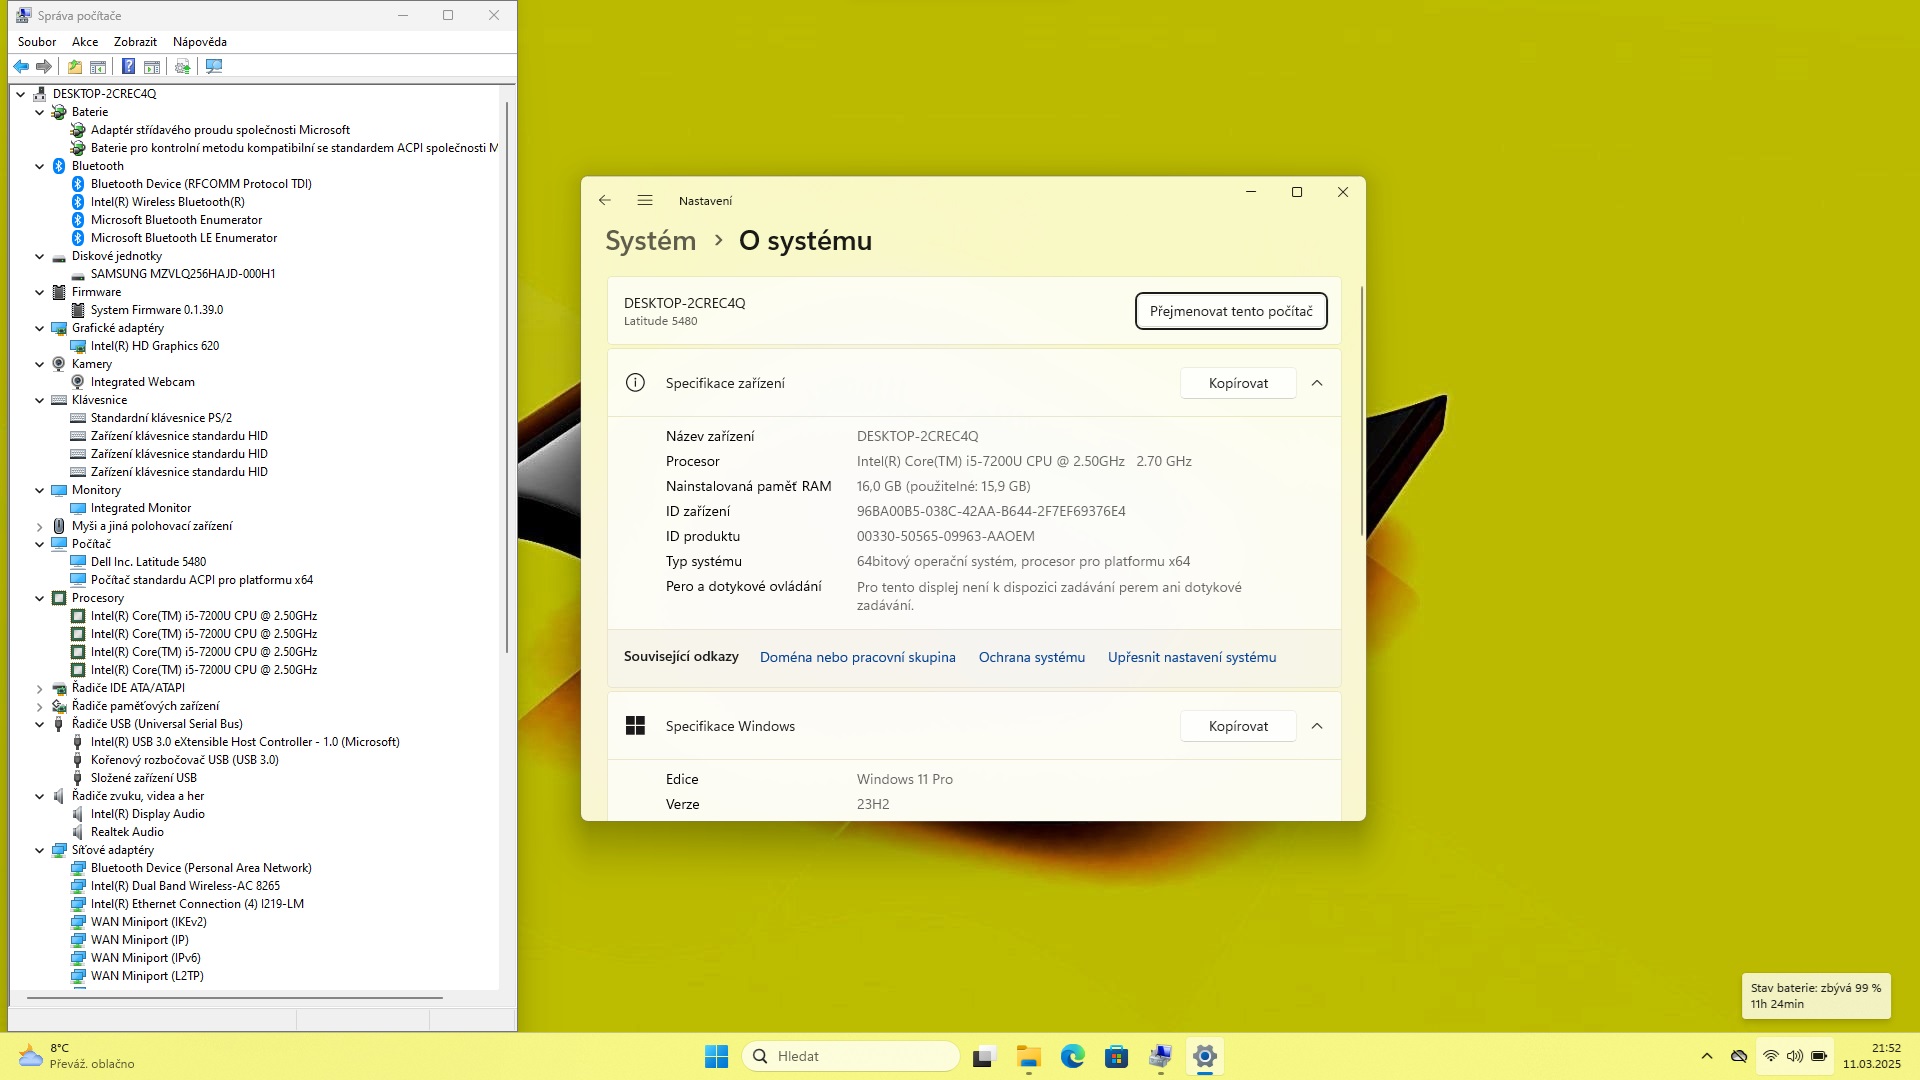The height and width of the screenshot is (1080, 1920).
Task: Open Help via blue question mark icon
Action: (x=128, y=66)
